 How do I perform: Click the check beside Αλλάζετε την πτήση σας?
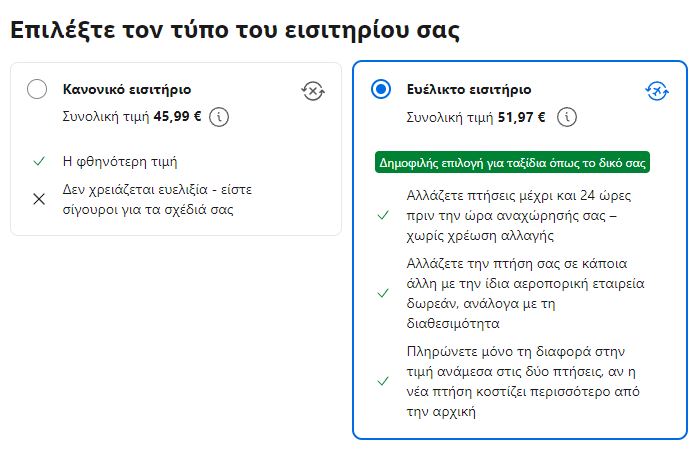coord(383,293)
